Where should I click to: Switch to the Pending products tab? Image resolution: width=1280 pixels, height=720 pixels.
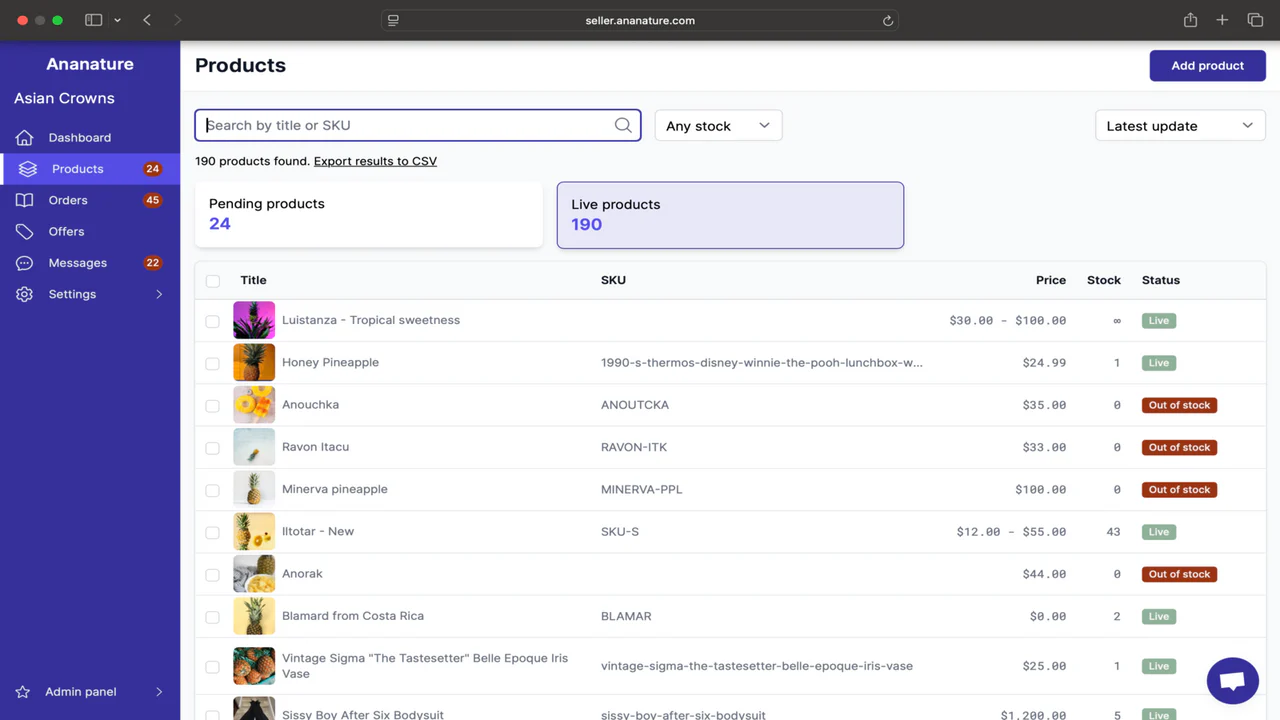(x=368, y=214)
